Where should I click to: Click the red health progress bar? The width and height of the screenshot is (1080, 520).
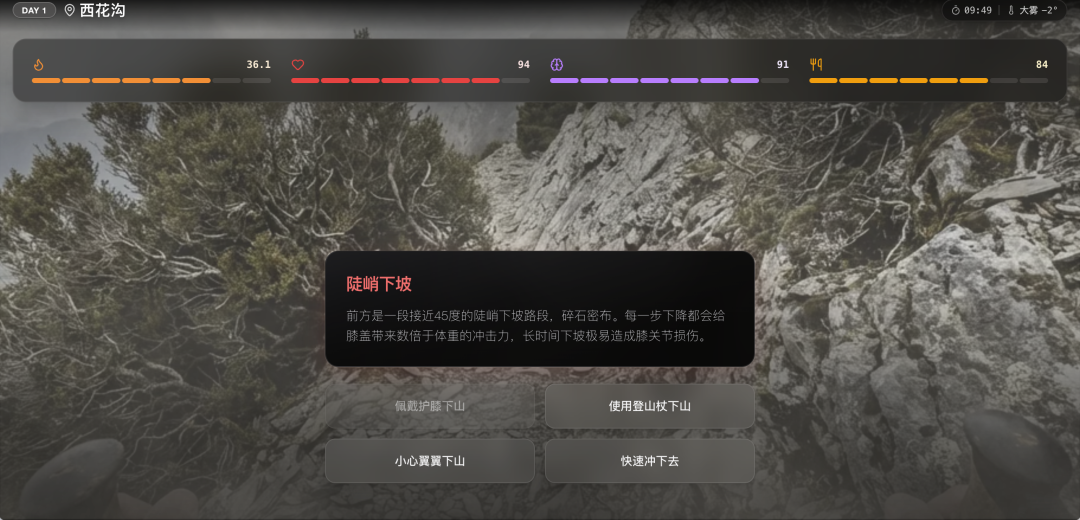[x=410, y=80]
